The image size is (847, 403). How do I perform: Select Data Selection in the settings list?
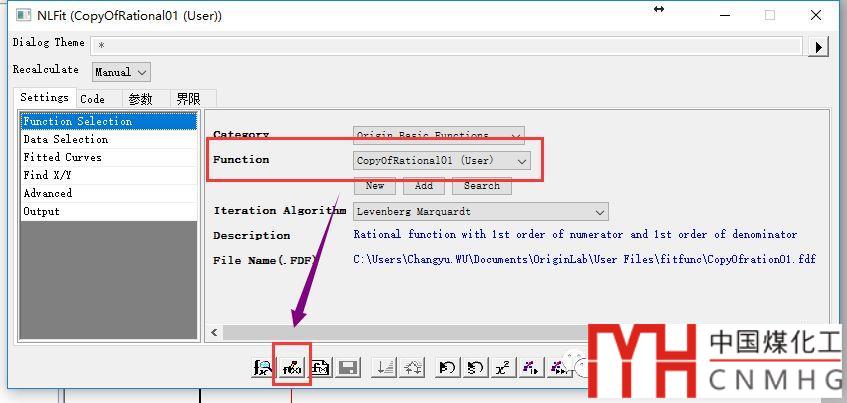tap(109, 139)
